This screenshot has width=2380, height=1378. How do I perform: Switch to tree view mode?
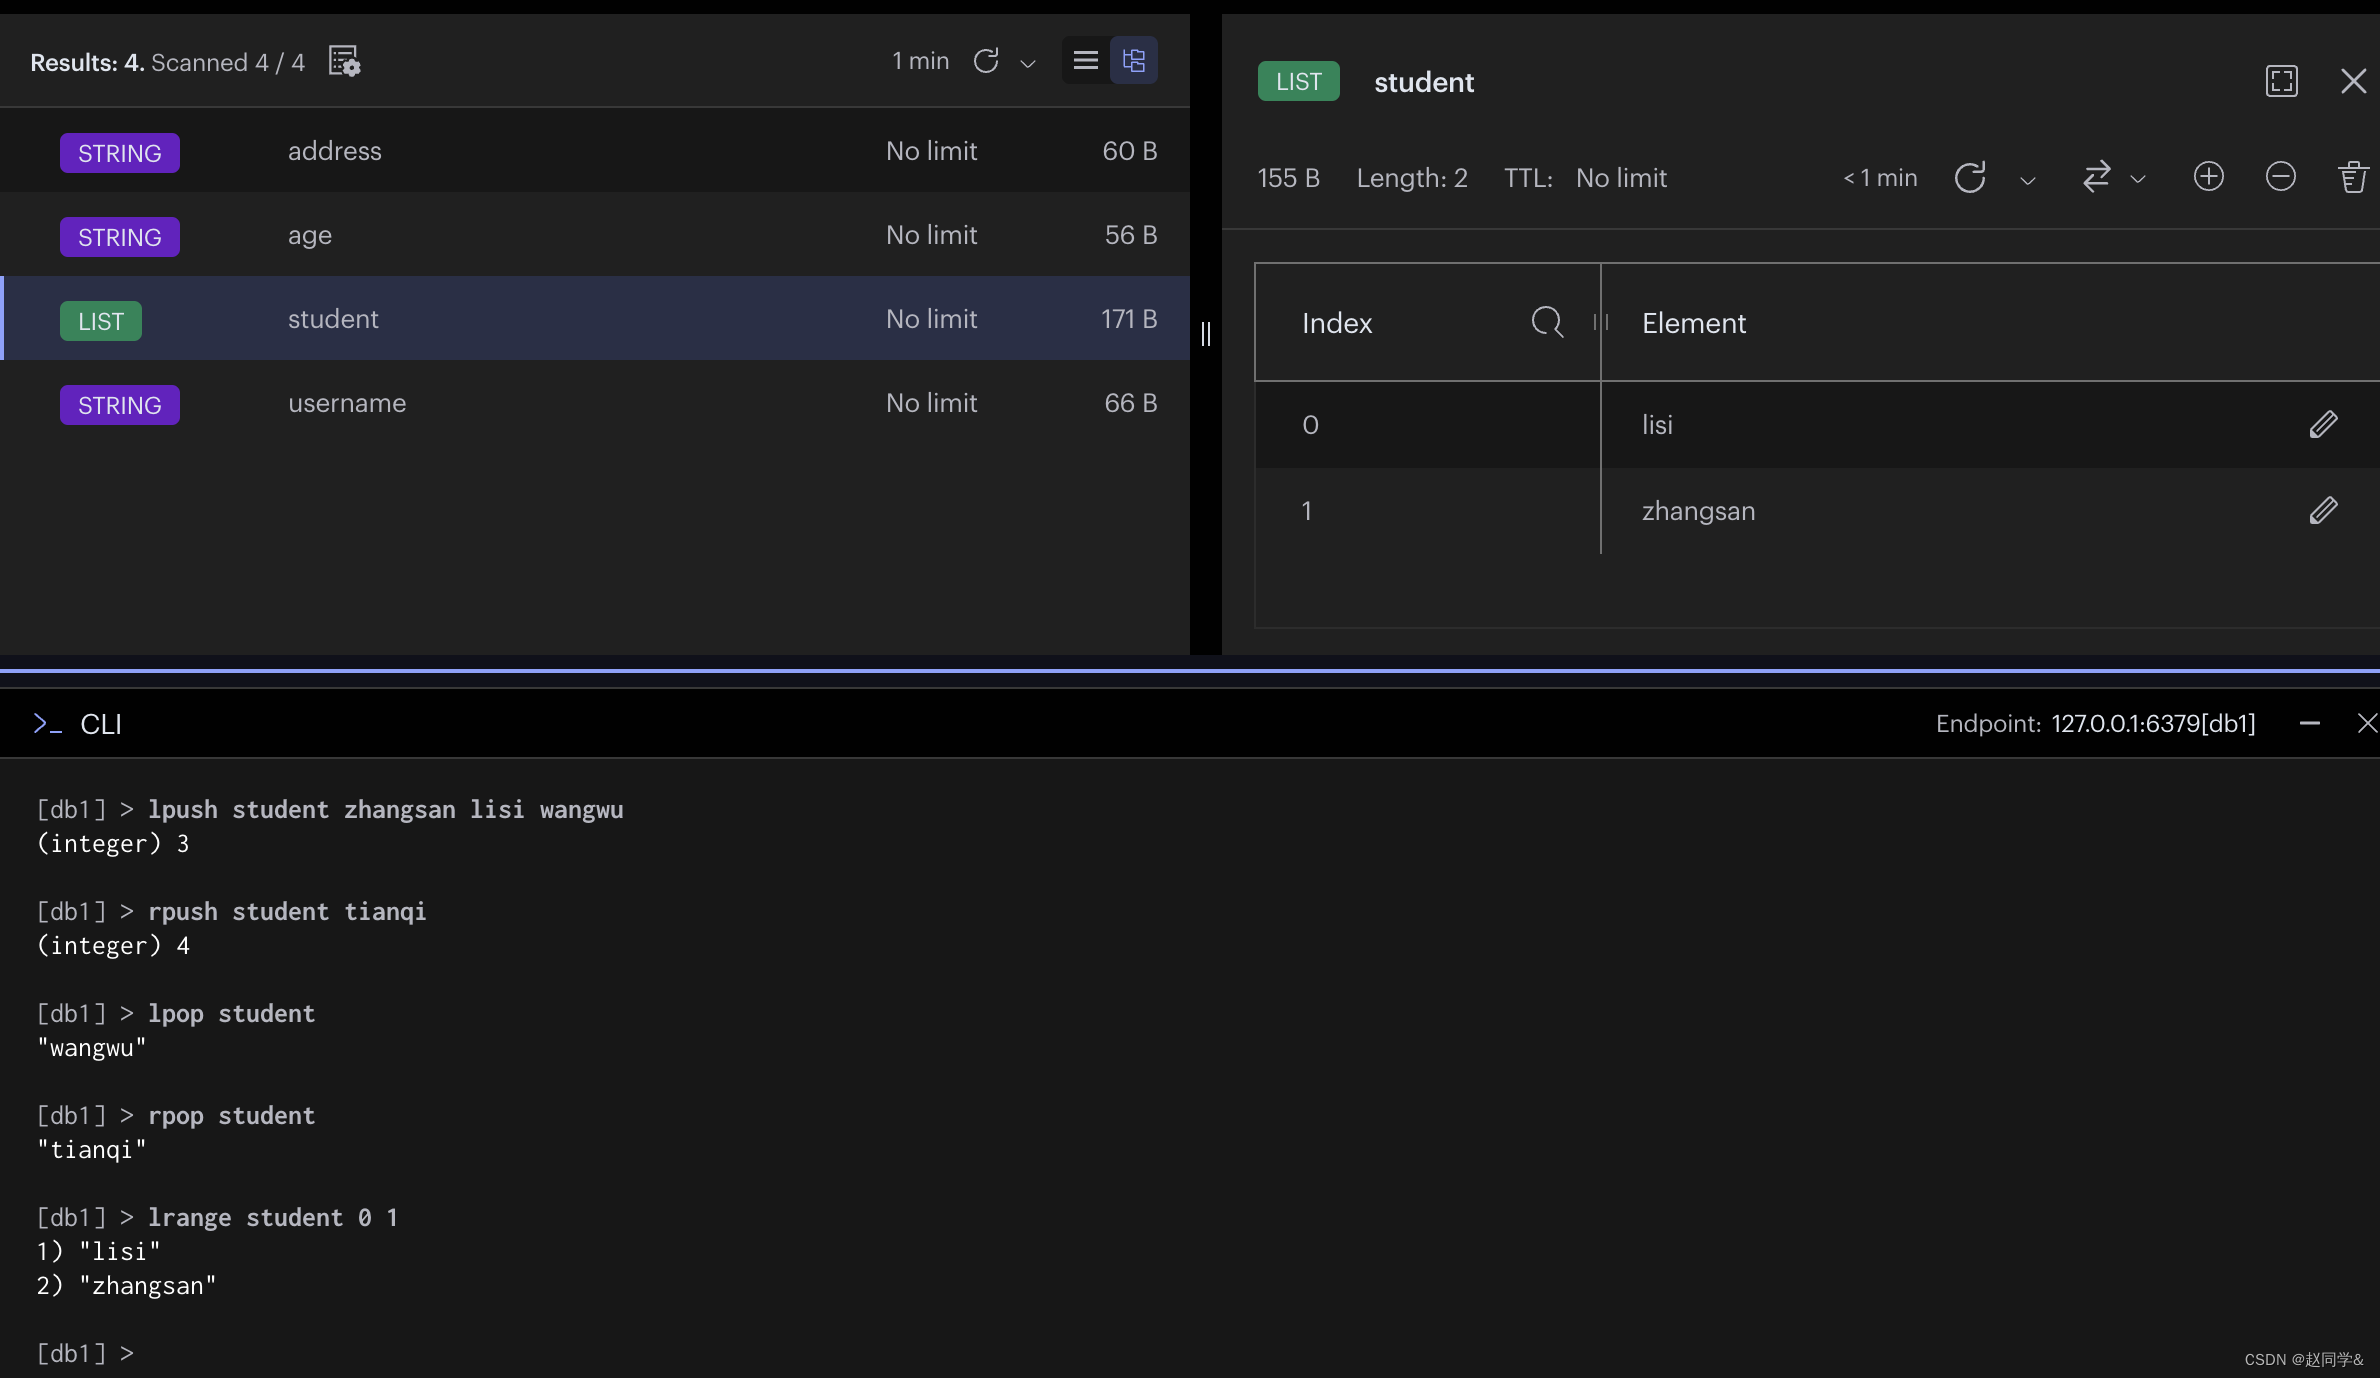(x=1134, y=61)
